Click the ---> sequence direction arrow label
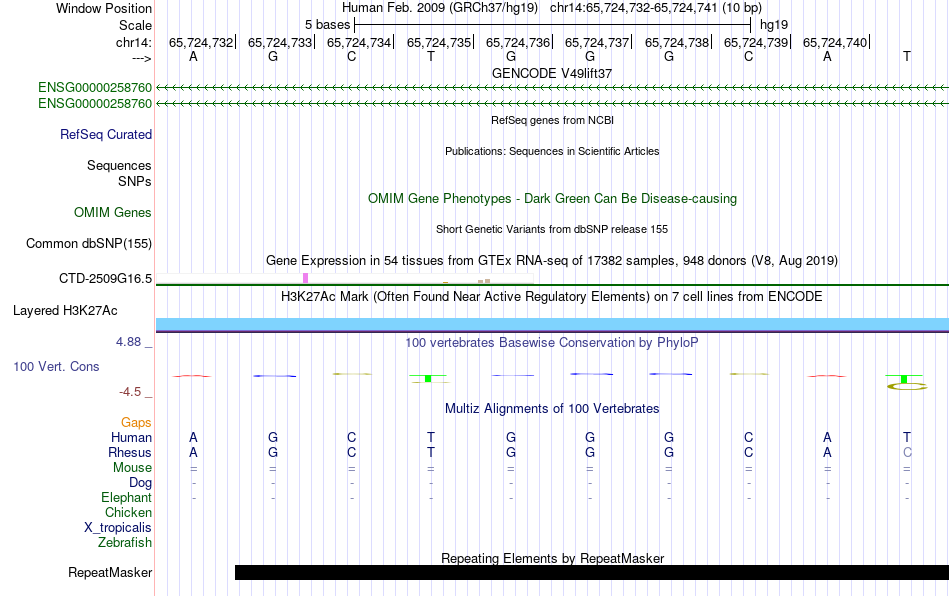950x596 pixels. (x=141, y=58)
